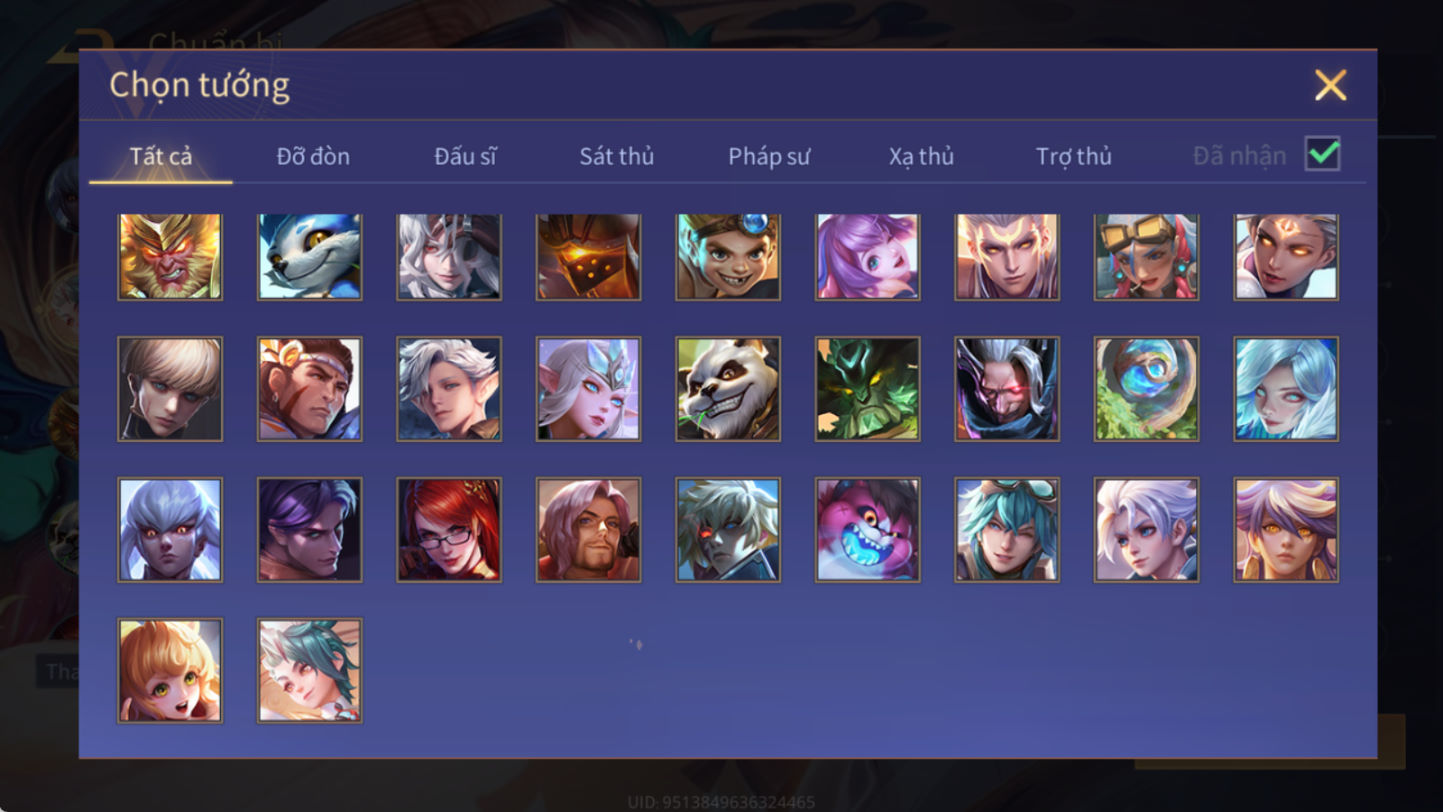The image size is (1443, 812).
Task: Select the Đấu sĩ tab
Action: [x=465, y=156]
